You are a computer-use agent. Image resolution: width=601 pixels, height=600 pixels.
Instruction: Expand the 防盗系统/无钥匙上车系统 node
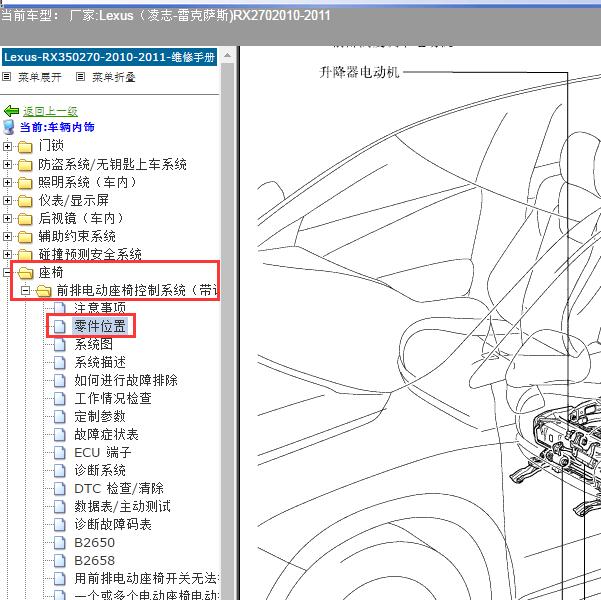(x=7, y=164)
